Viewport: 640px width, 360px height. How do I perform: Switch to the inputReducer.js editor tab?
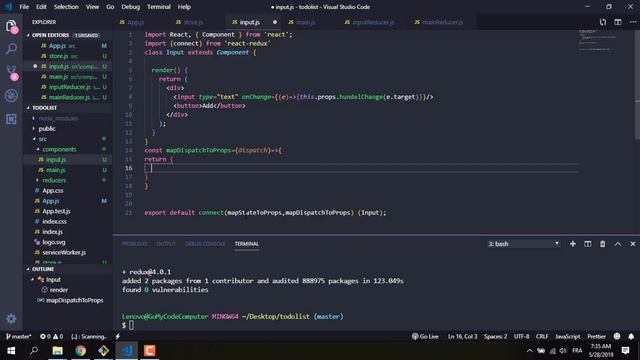373,22
